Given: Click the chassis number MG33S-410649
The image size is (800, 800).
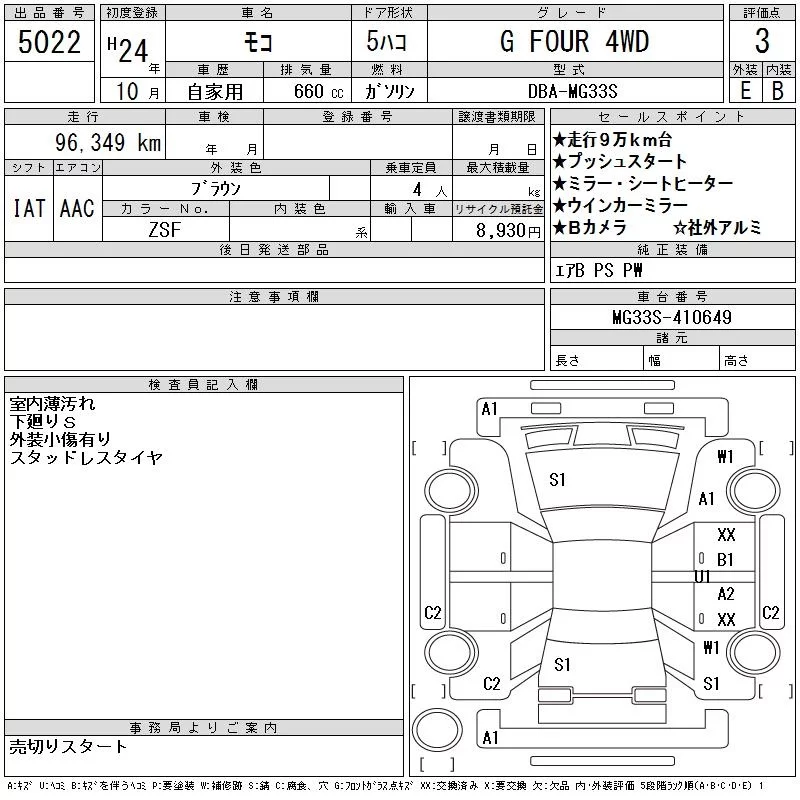Looking at the screenshot, I should click(x=672, y=317).
